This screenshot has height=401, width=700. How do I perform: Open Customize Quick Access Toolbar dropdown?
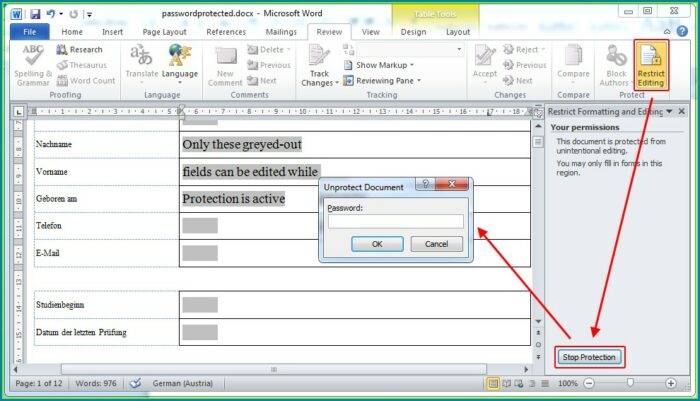[x=89, y=15]
